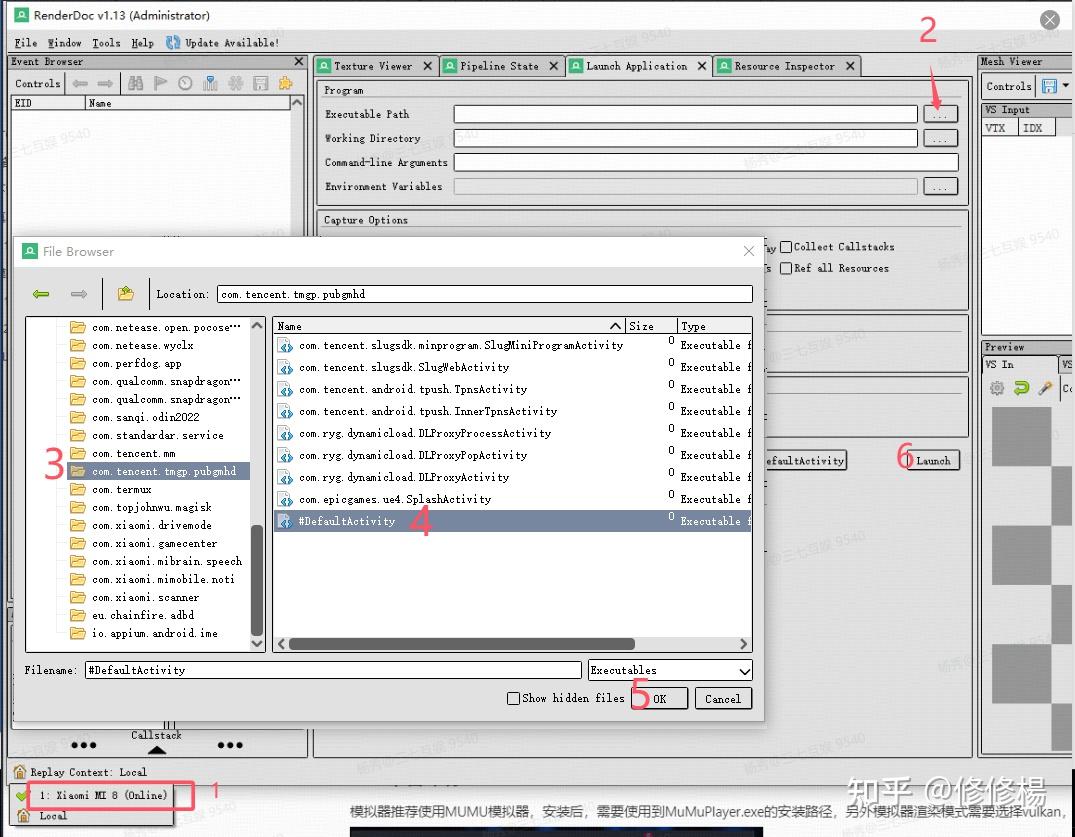The image size is (1075, 837).
Task: Click the gear settings icon in the Preview panel
Action: [x=996, y=388]
